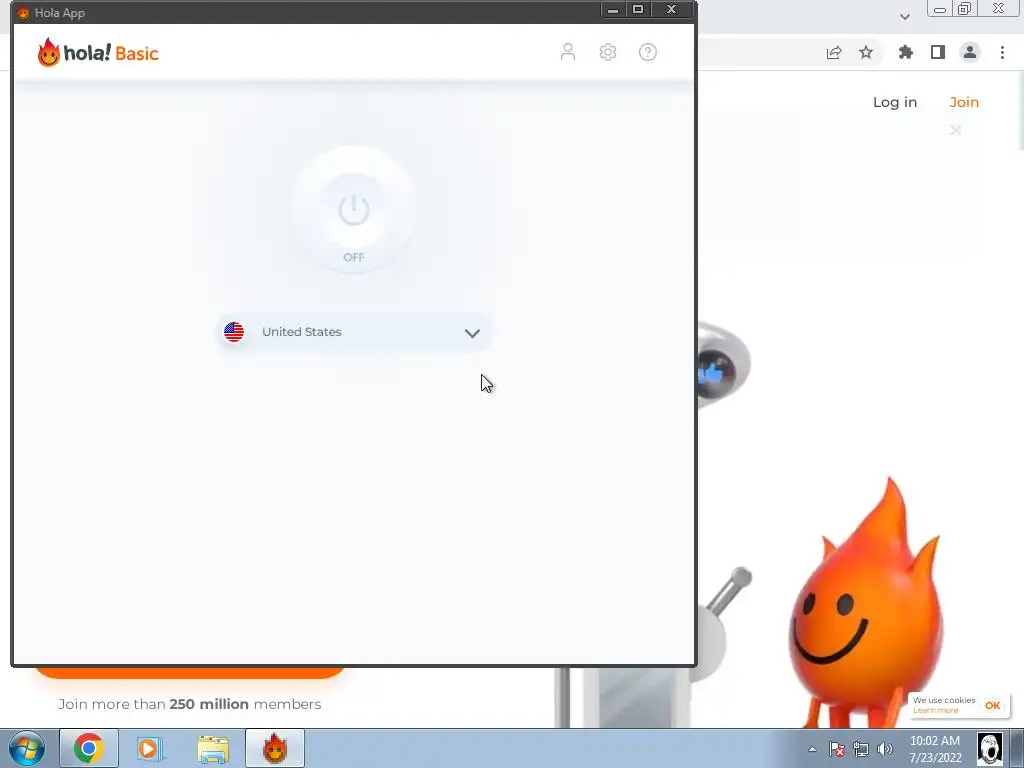Bookmark the page with the star icon

pos(866,52)
